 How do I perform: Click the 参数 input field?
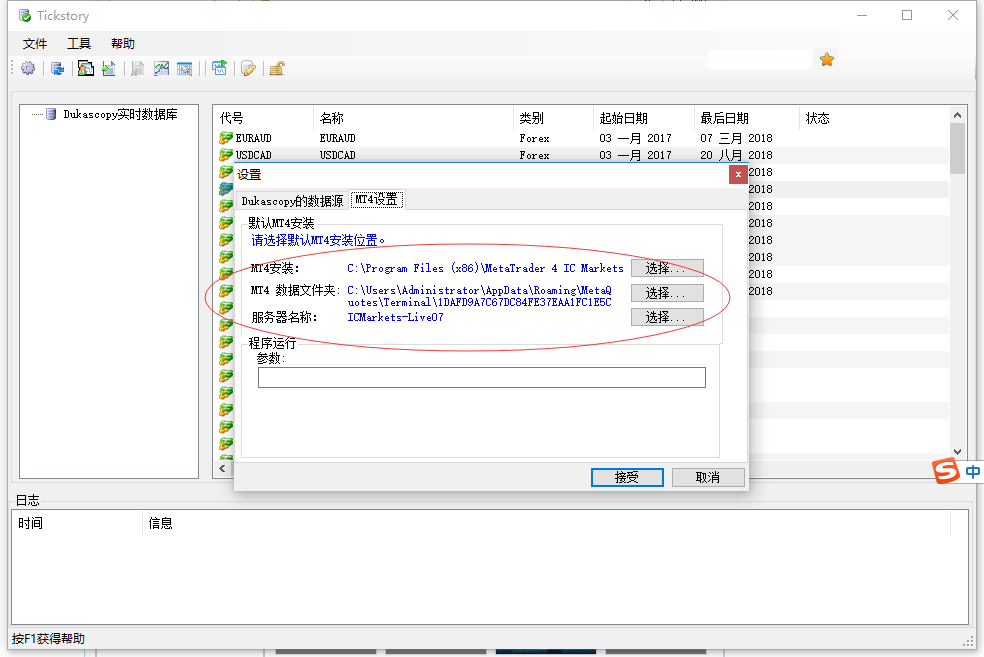[482, 377]
